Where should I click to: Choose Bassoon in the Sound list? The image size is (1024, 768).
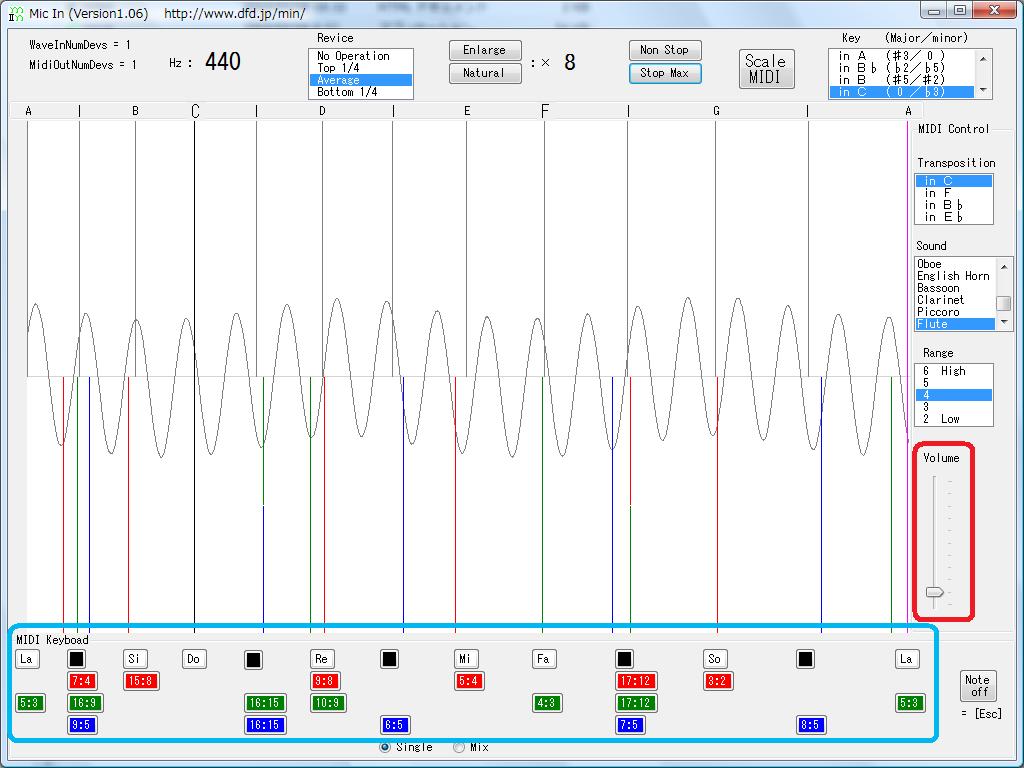pyautogui.click(x=955, y=288)
